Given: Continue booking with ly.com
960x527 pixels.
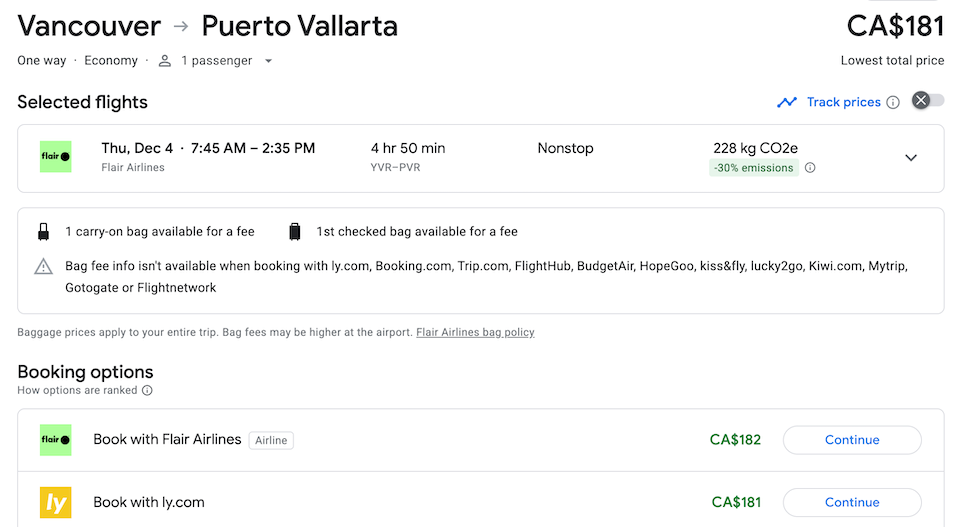Looking at the screenshot, I should pos(852,502).
